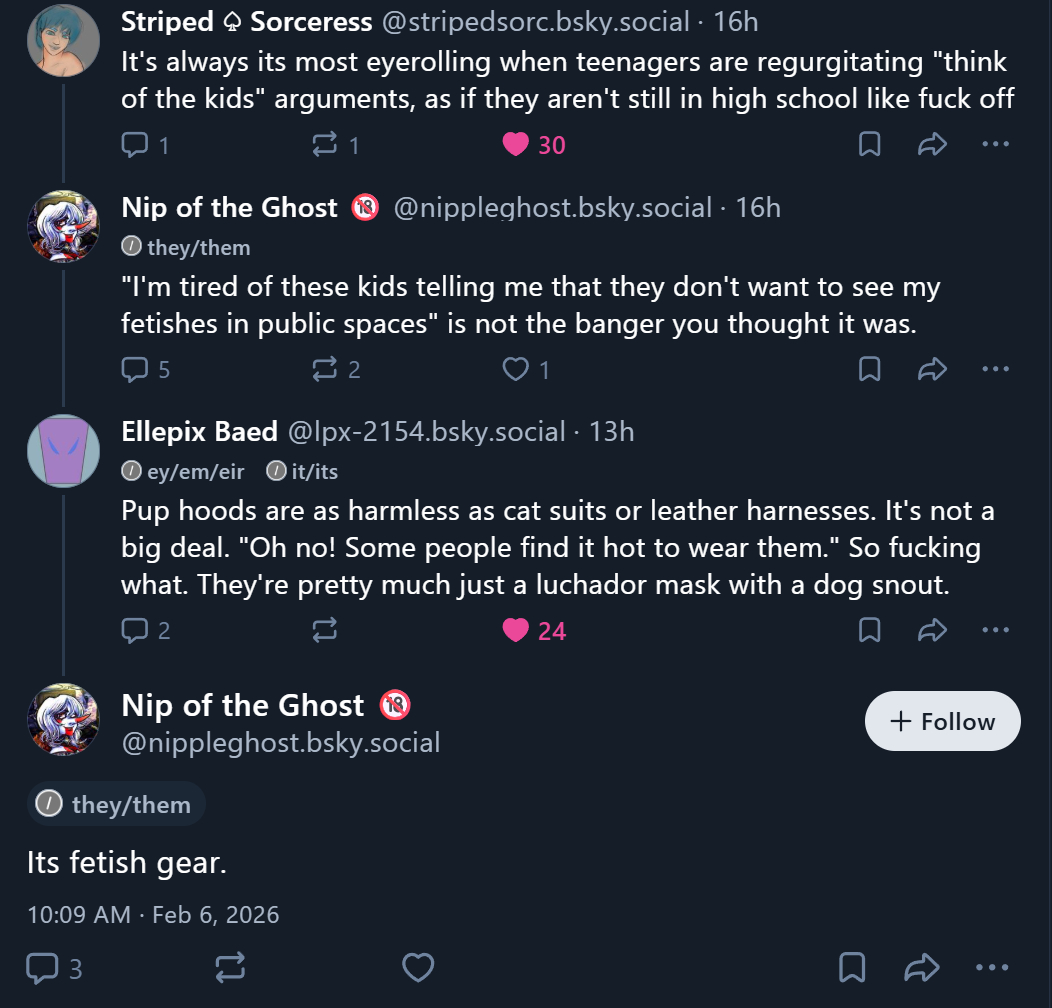Bookmark Ellepix Baed's pup hoods post

click(x=870, y=630)
